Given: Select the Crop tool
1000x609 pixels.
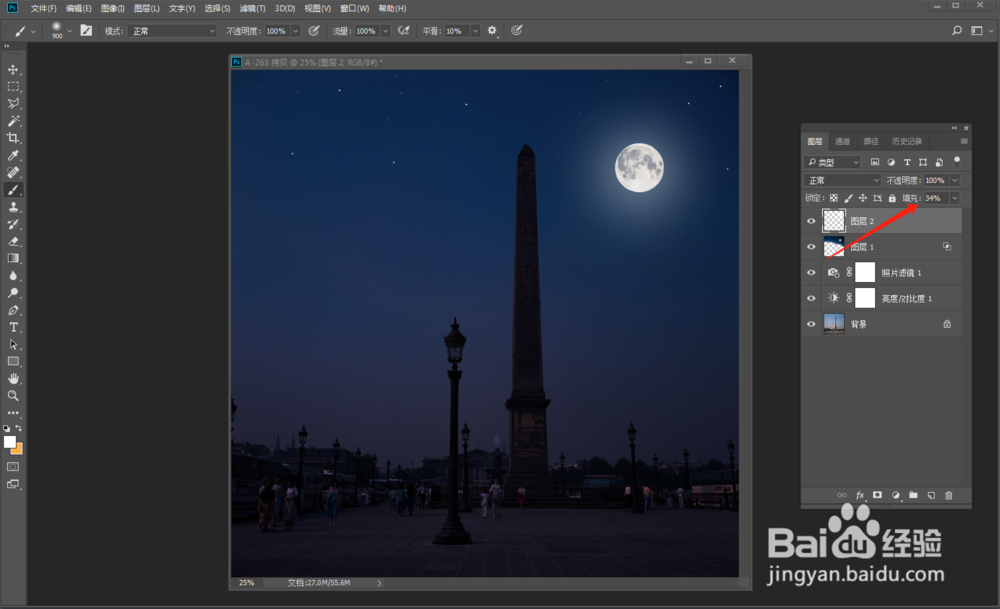Looking at the screenshot, I should pyautogui.click(x=13, y=138).
